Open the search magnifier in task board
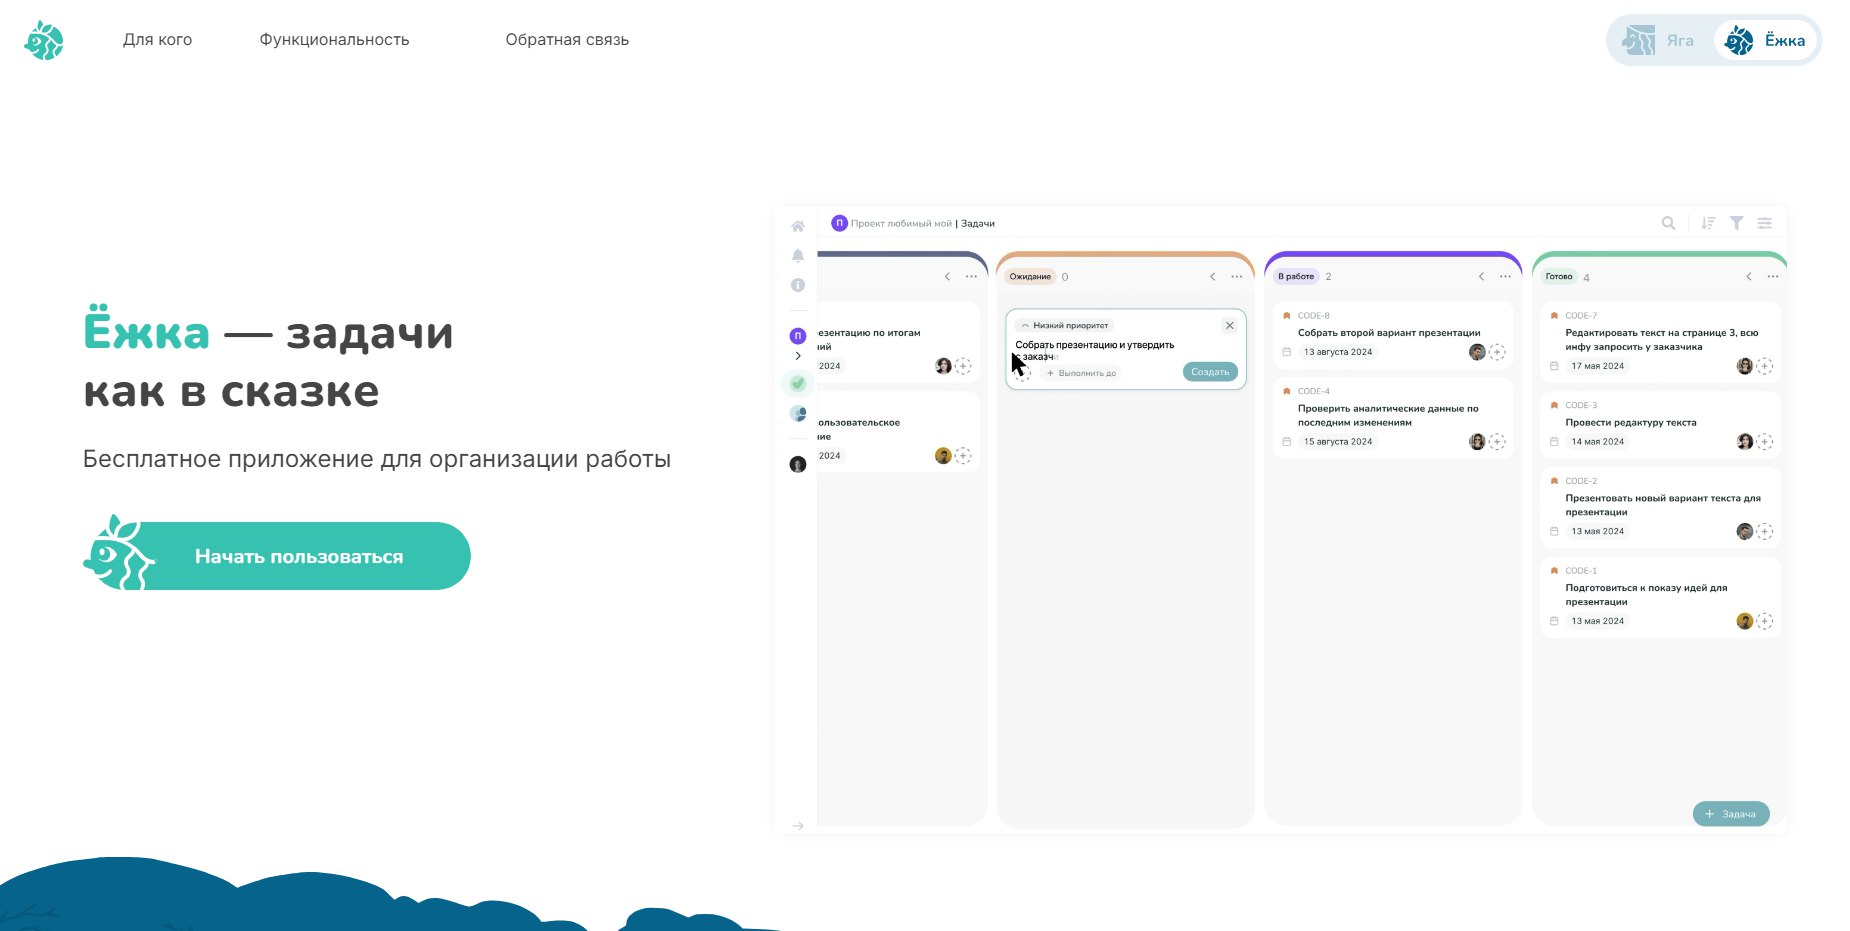The image size is (1850, 931). coord(1668,223)
